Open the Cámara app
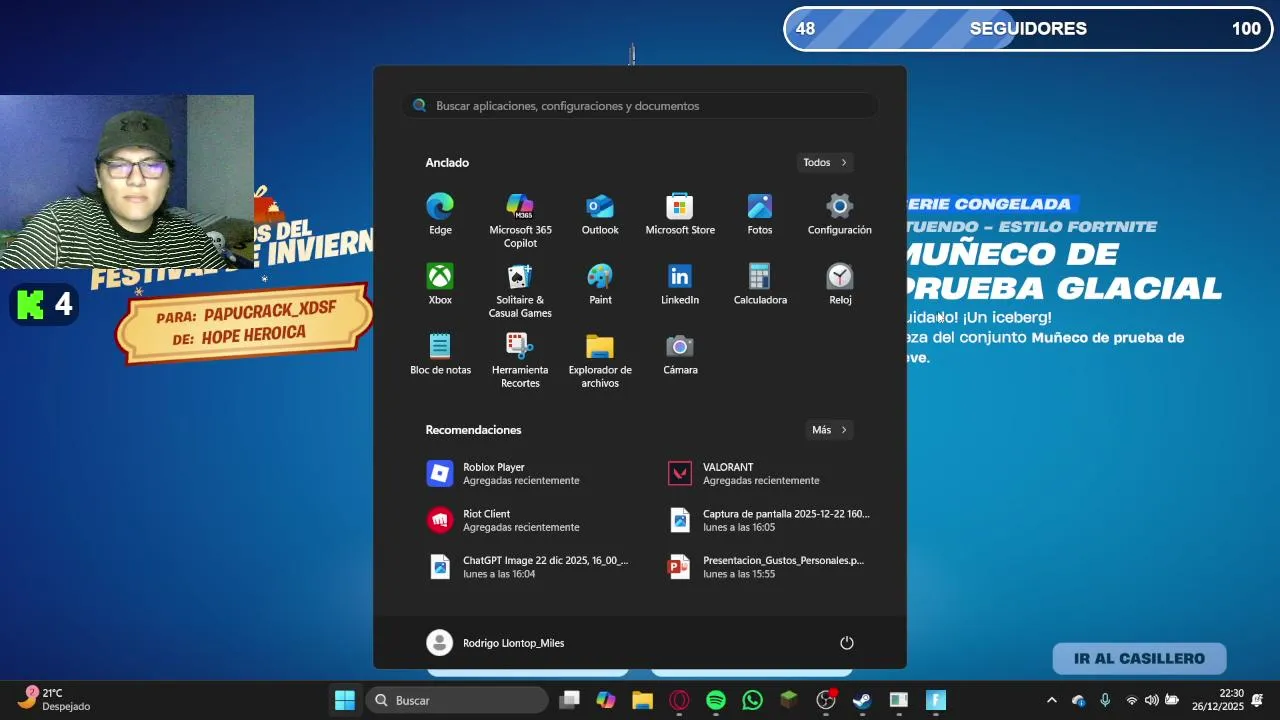The height and width of the screenshot is (720, 1280). tap(680, 355)
